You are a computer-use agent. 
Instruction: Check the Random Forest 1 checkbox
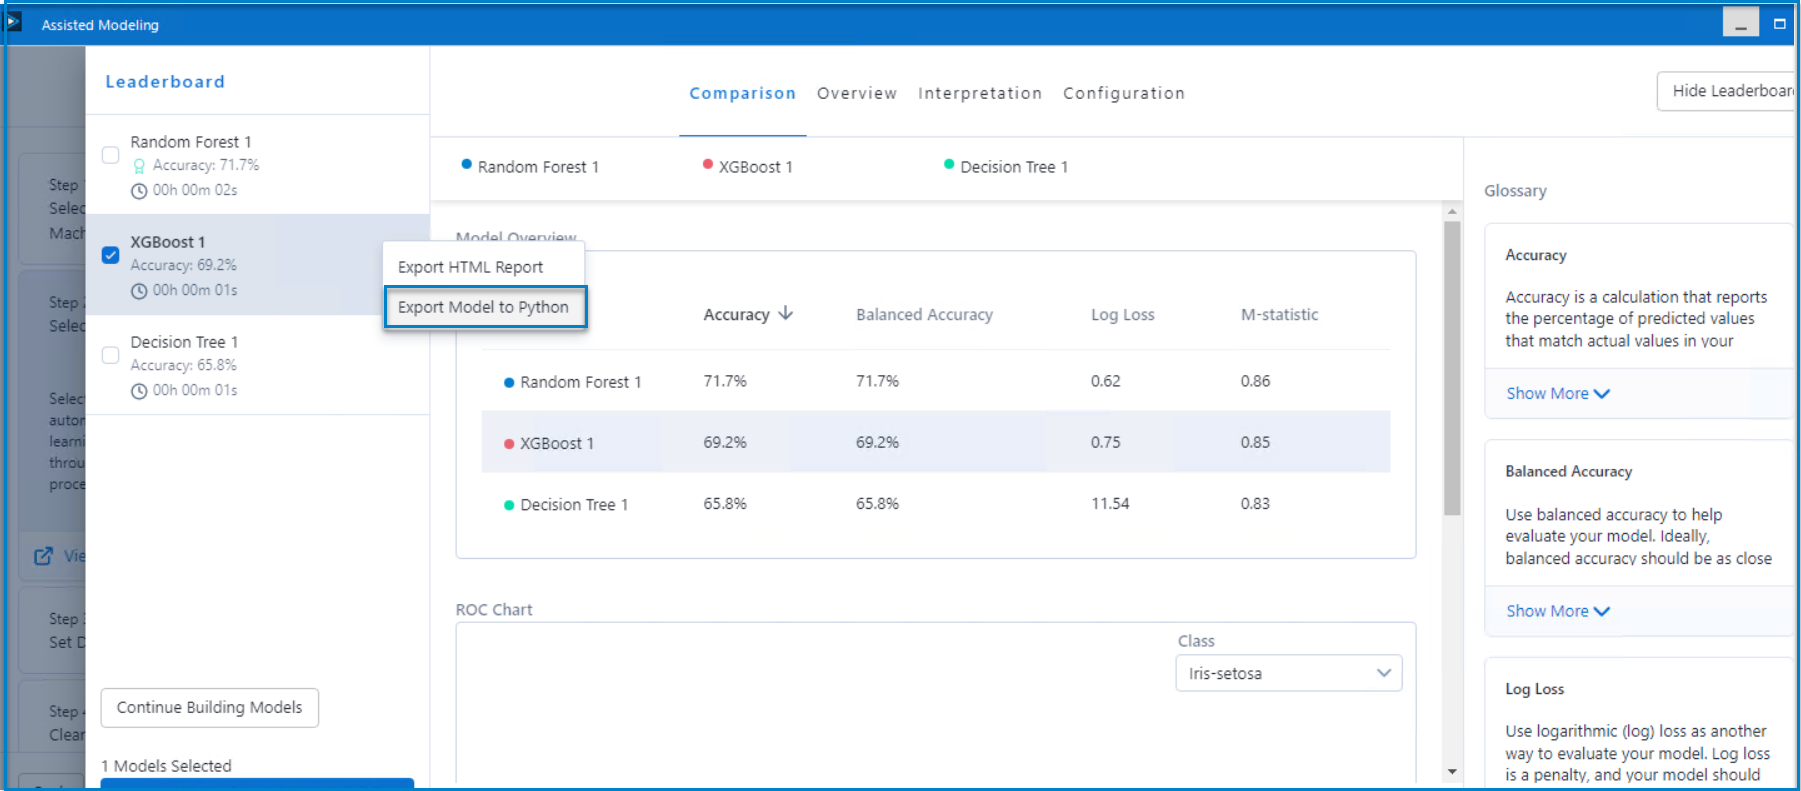tap(111, 155)
